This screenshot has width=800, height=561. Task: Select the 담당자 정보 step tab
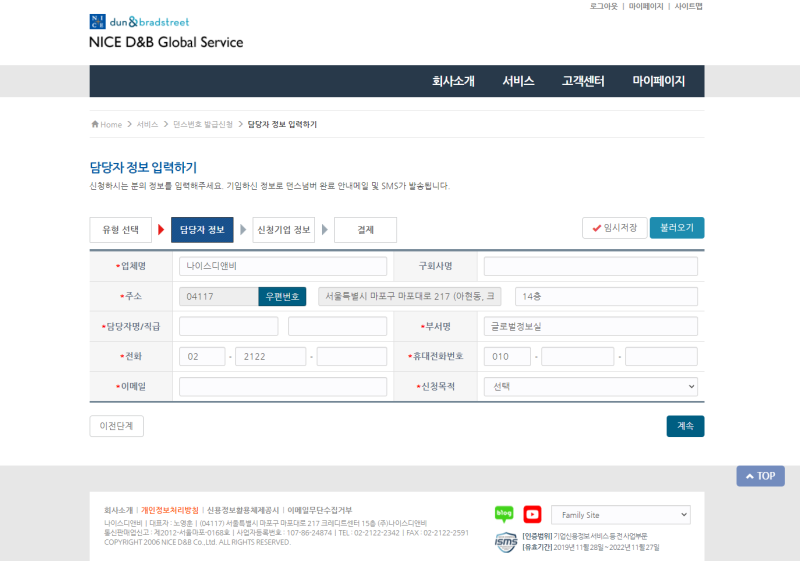tap(202, 230)
